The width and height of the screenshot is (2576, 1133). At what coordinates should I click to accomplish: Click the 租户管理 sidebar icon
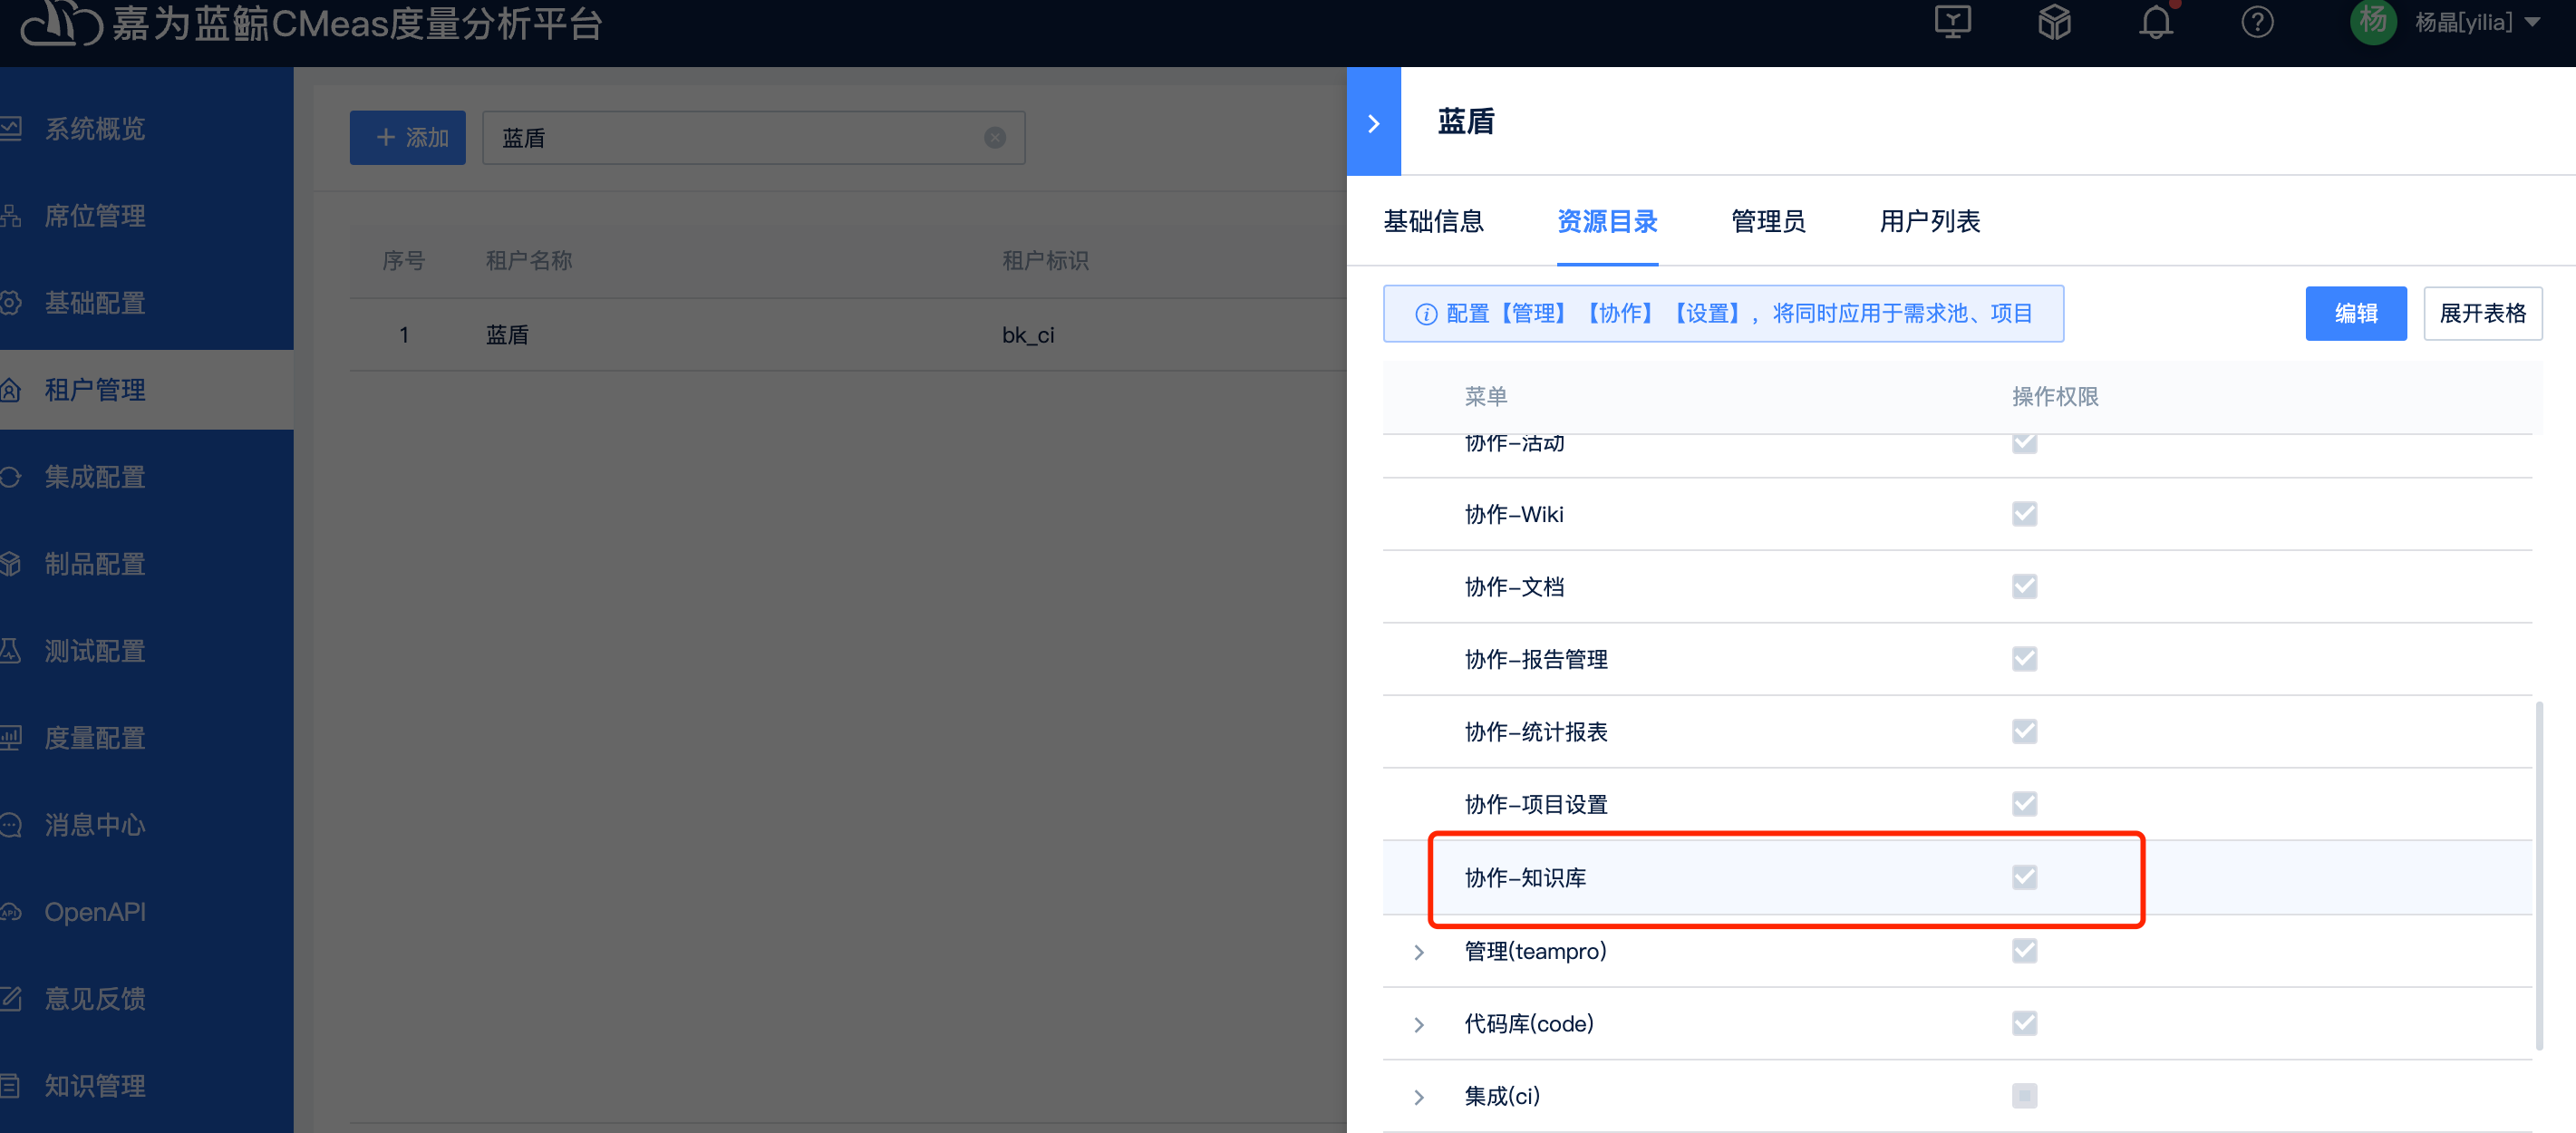pos(10,389)
